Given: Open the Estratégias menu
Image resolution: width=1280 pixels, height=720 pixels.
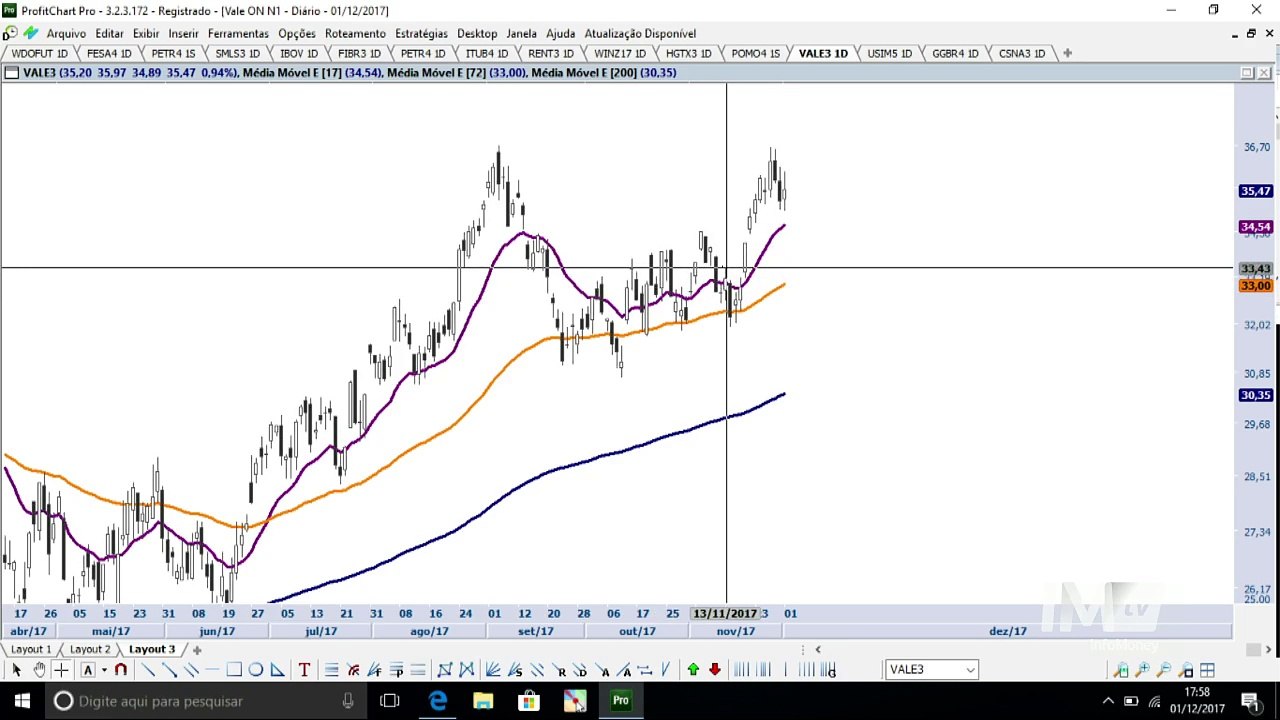Looking at the screenshot, I should [x=421, y=33].
